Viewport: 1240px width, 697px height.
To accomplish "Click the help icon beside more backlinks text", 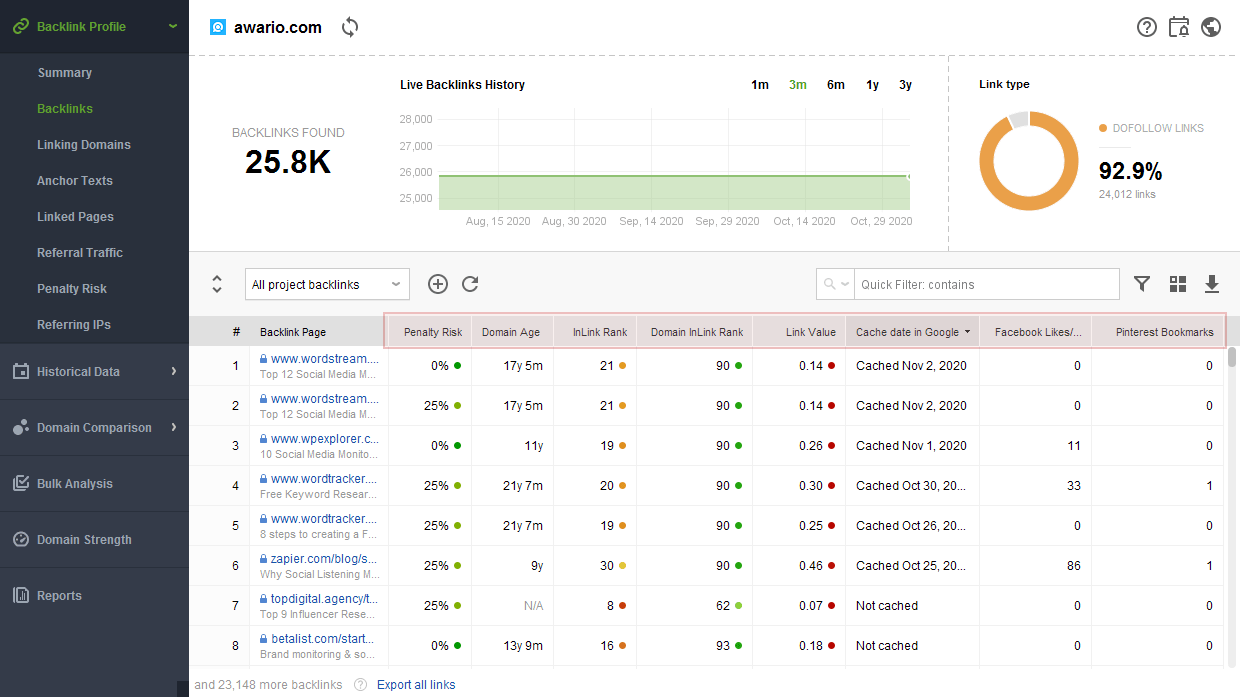I will coord(360,685).
